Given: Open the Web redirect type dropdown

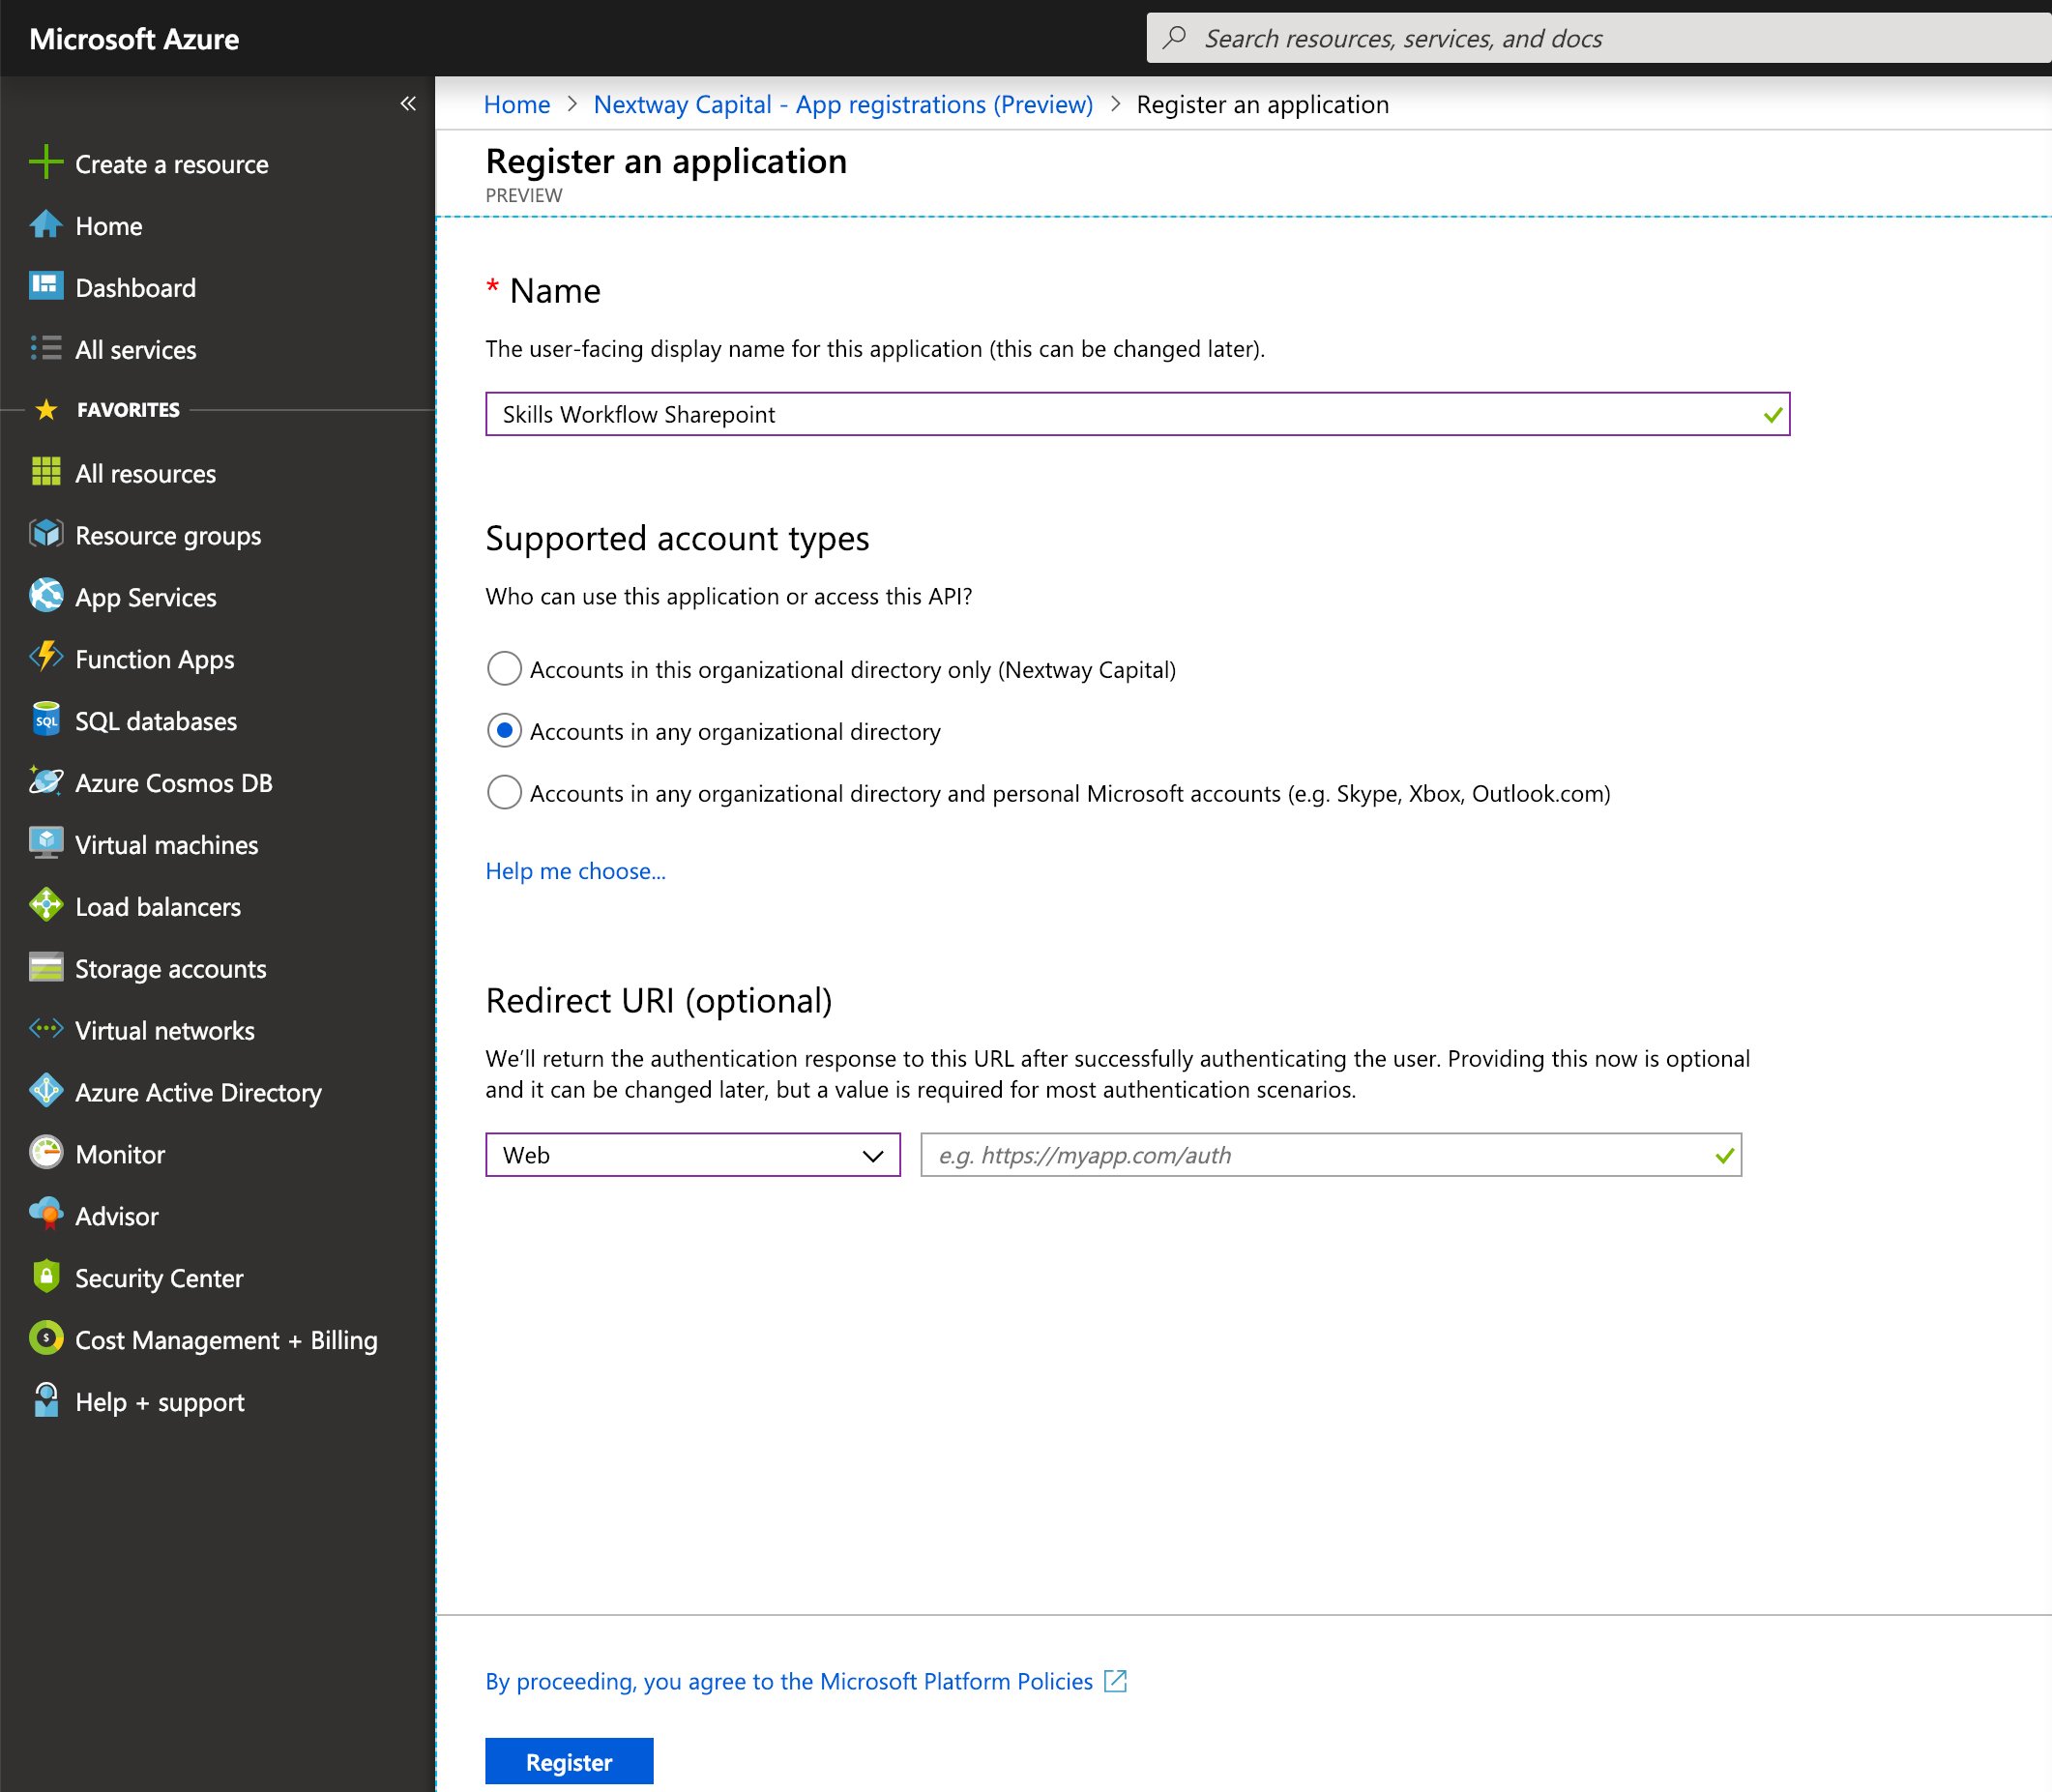Looking at the screenshot, I should [x=692, y=1155].
